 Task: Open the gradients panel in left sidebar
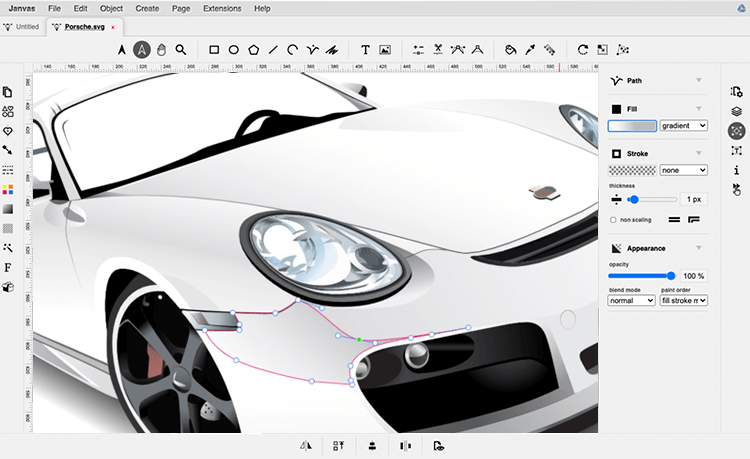click(8, 209)
